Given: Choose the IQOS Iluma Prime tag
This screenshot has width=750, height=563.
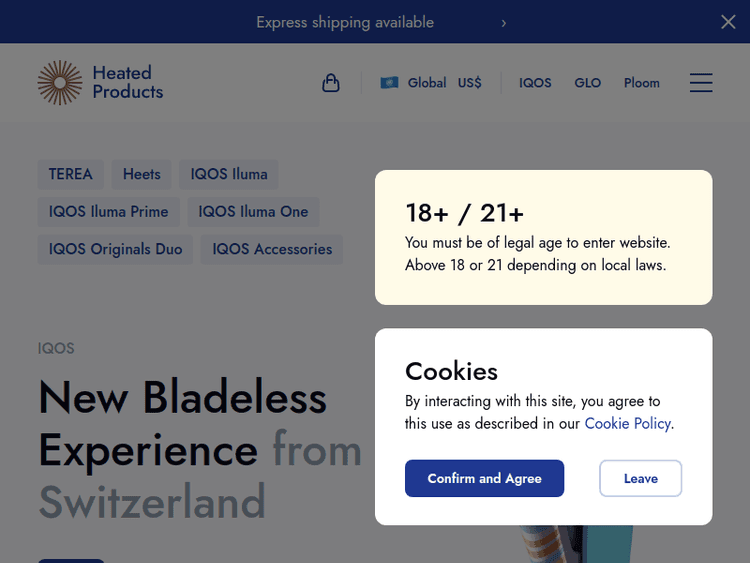Looking at the screenshot, I should [109, 212].
